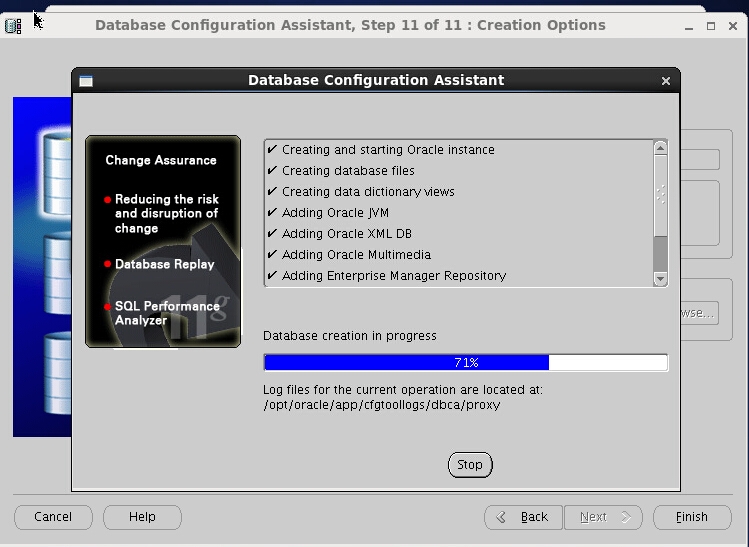Click the checkmark beside Adding Oracle JVM
This screenshot has height=547, width=749.
pyautogui.click(x=272, y=212)
